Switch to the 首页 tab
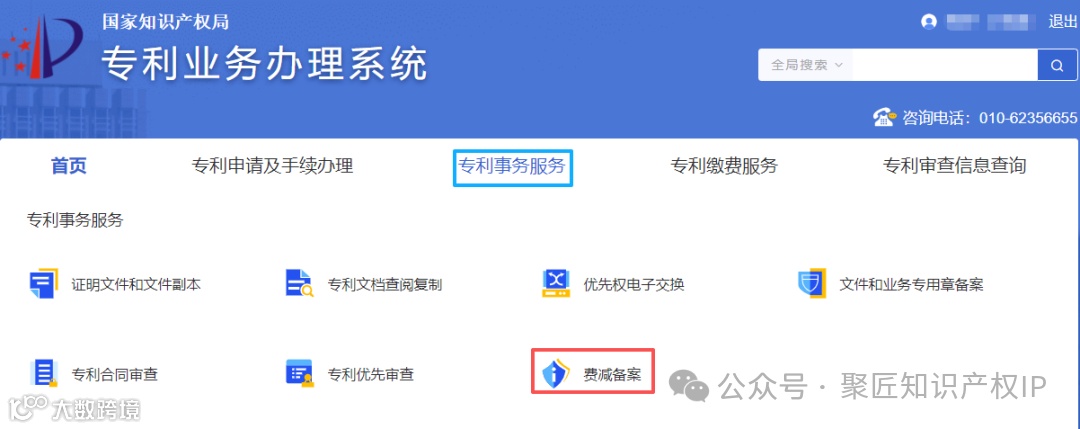1080x429 pixels. coord(69,166)
